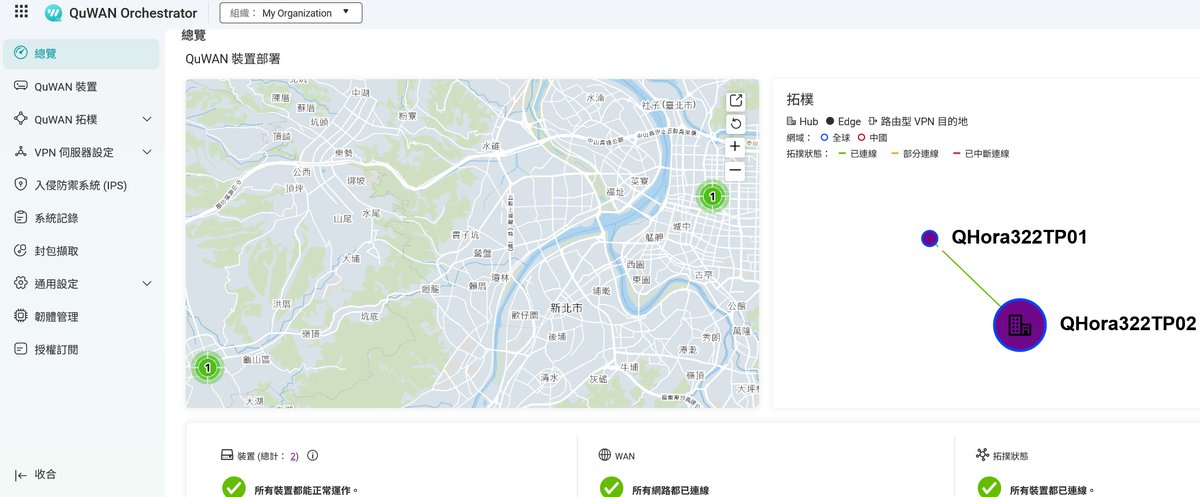Click the device total count link
The width and height of the screenshot is (1200, 497).
293,456
